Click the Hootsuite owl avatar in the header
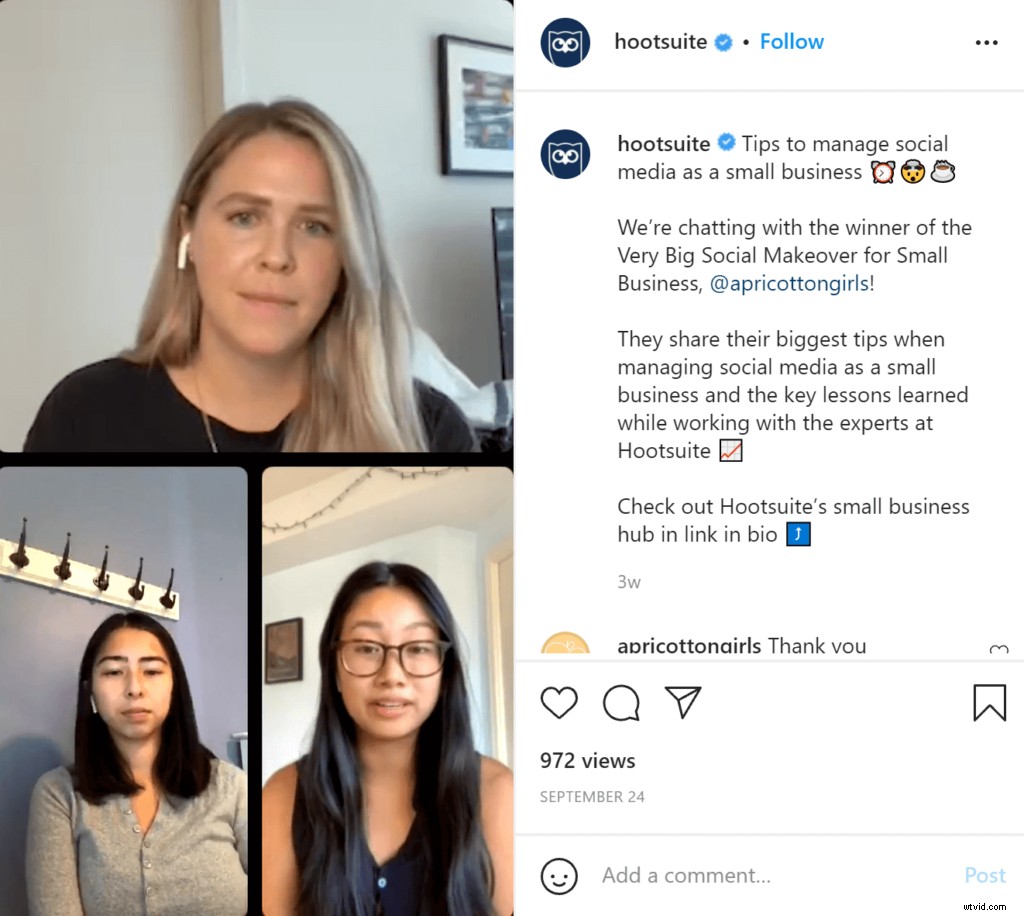 (x=566, y=42)
